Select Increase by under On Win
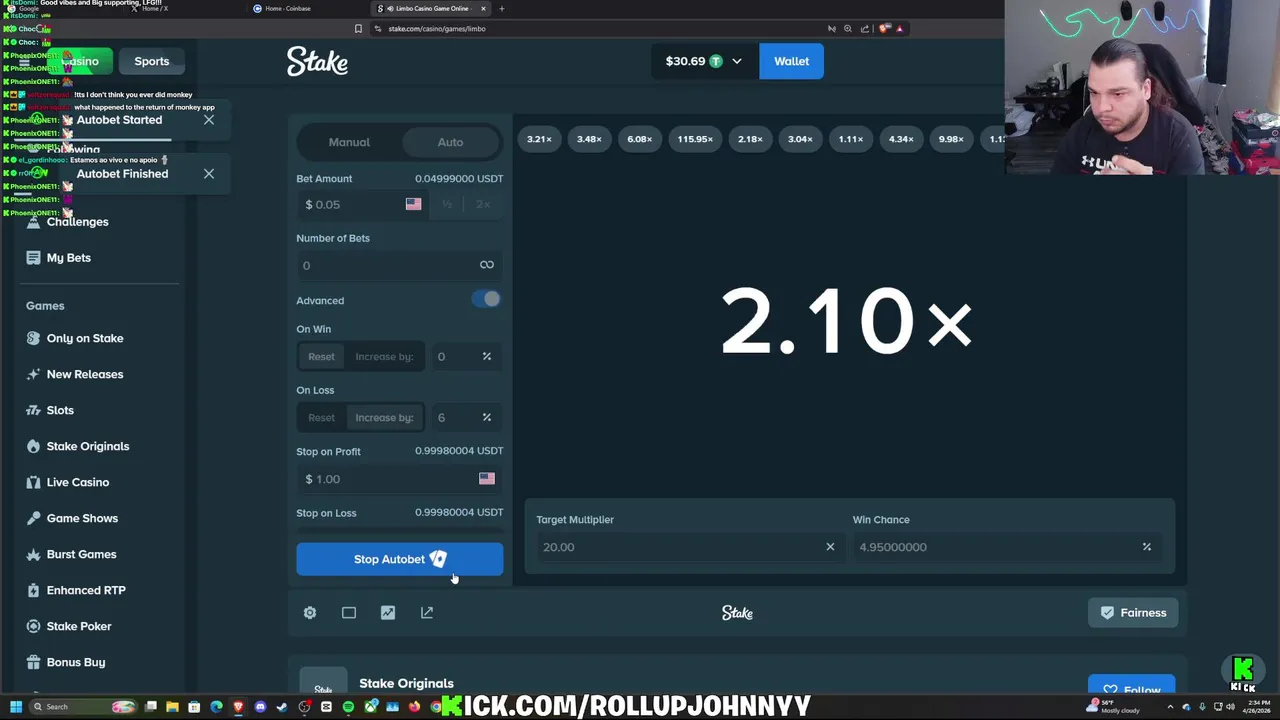1280x720 pixels. (384, 356)
